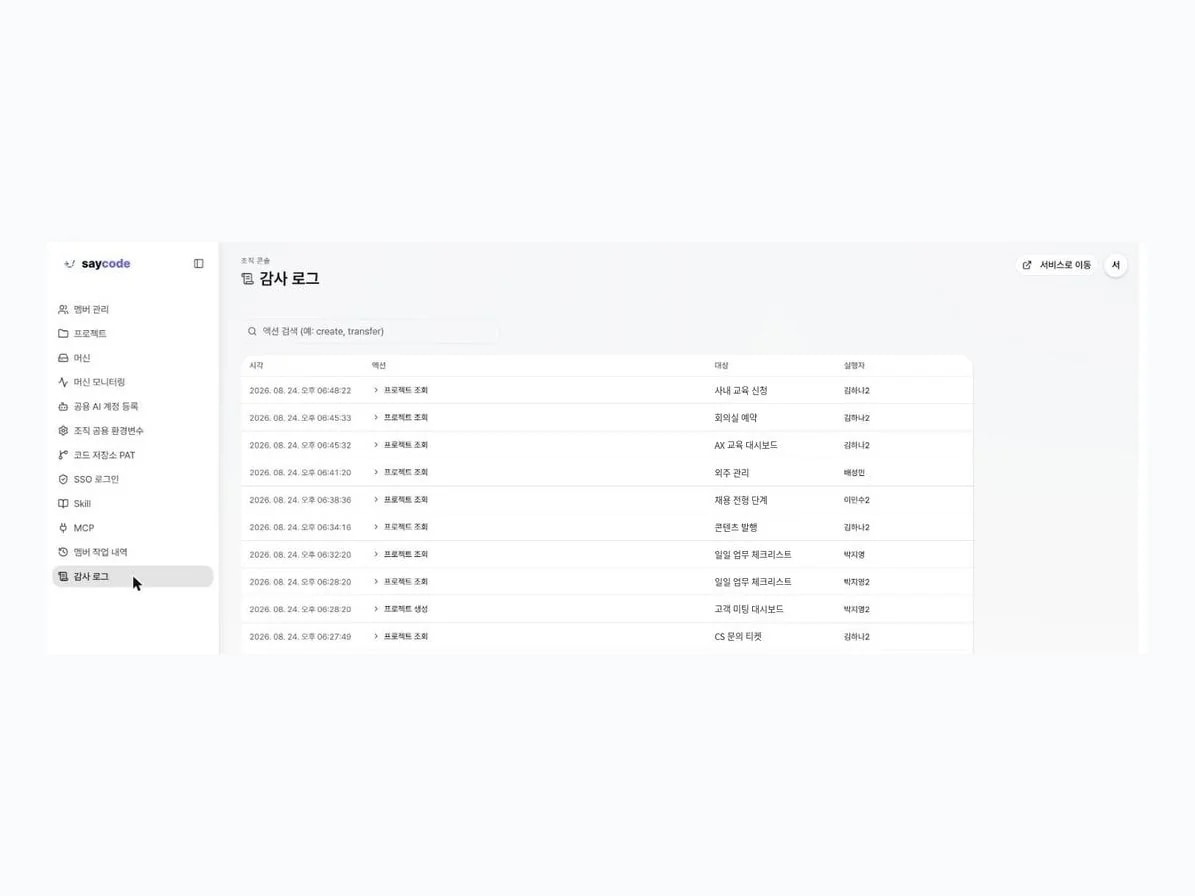Screen dimensions: 1195x896
Task: Click the actor name 이민수2
Action: 857,500
